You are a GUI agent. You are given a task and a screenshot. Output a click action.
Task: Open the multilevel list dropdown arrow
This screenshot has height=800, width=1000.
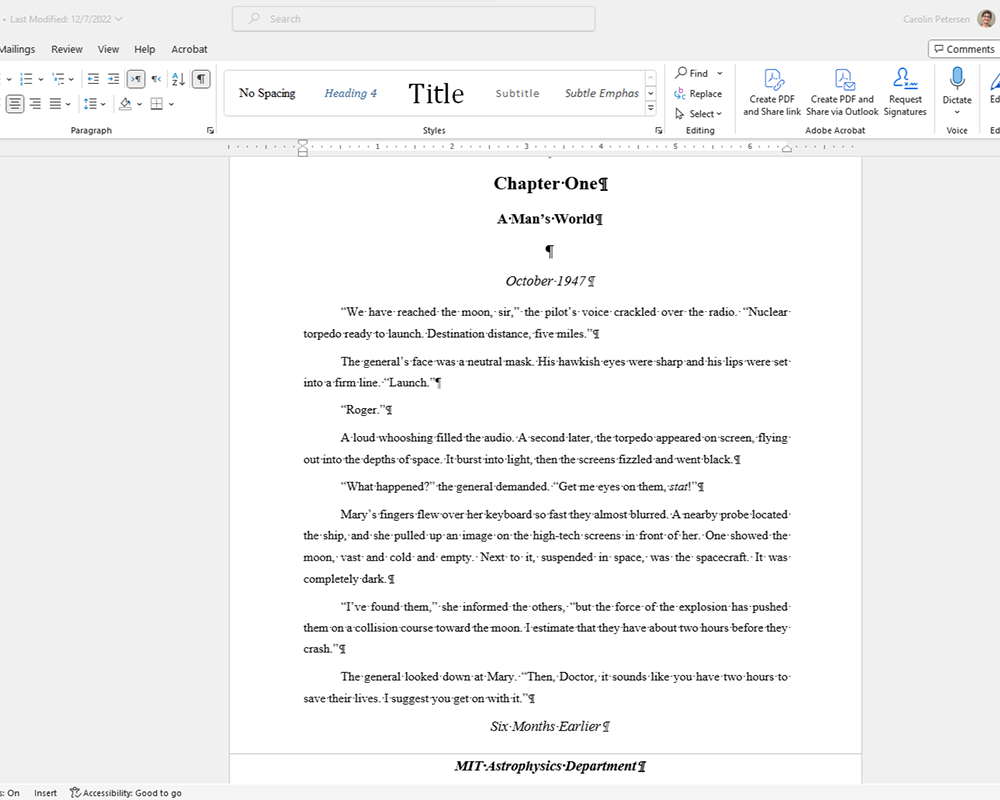(x=71, y=80)
